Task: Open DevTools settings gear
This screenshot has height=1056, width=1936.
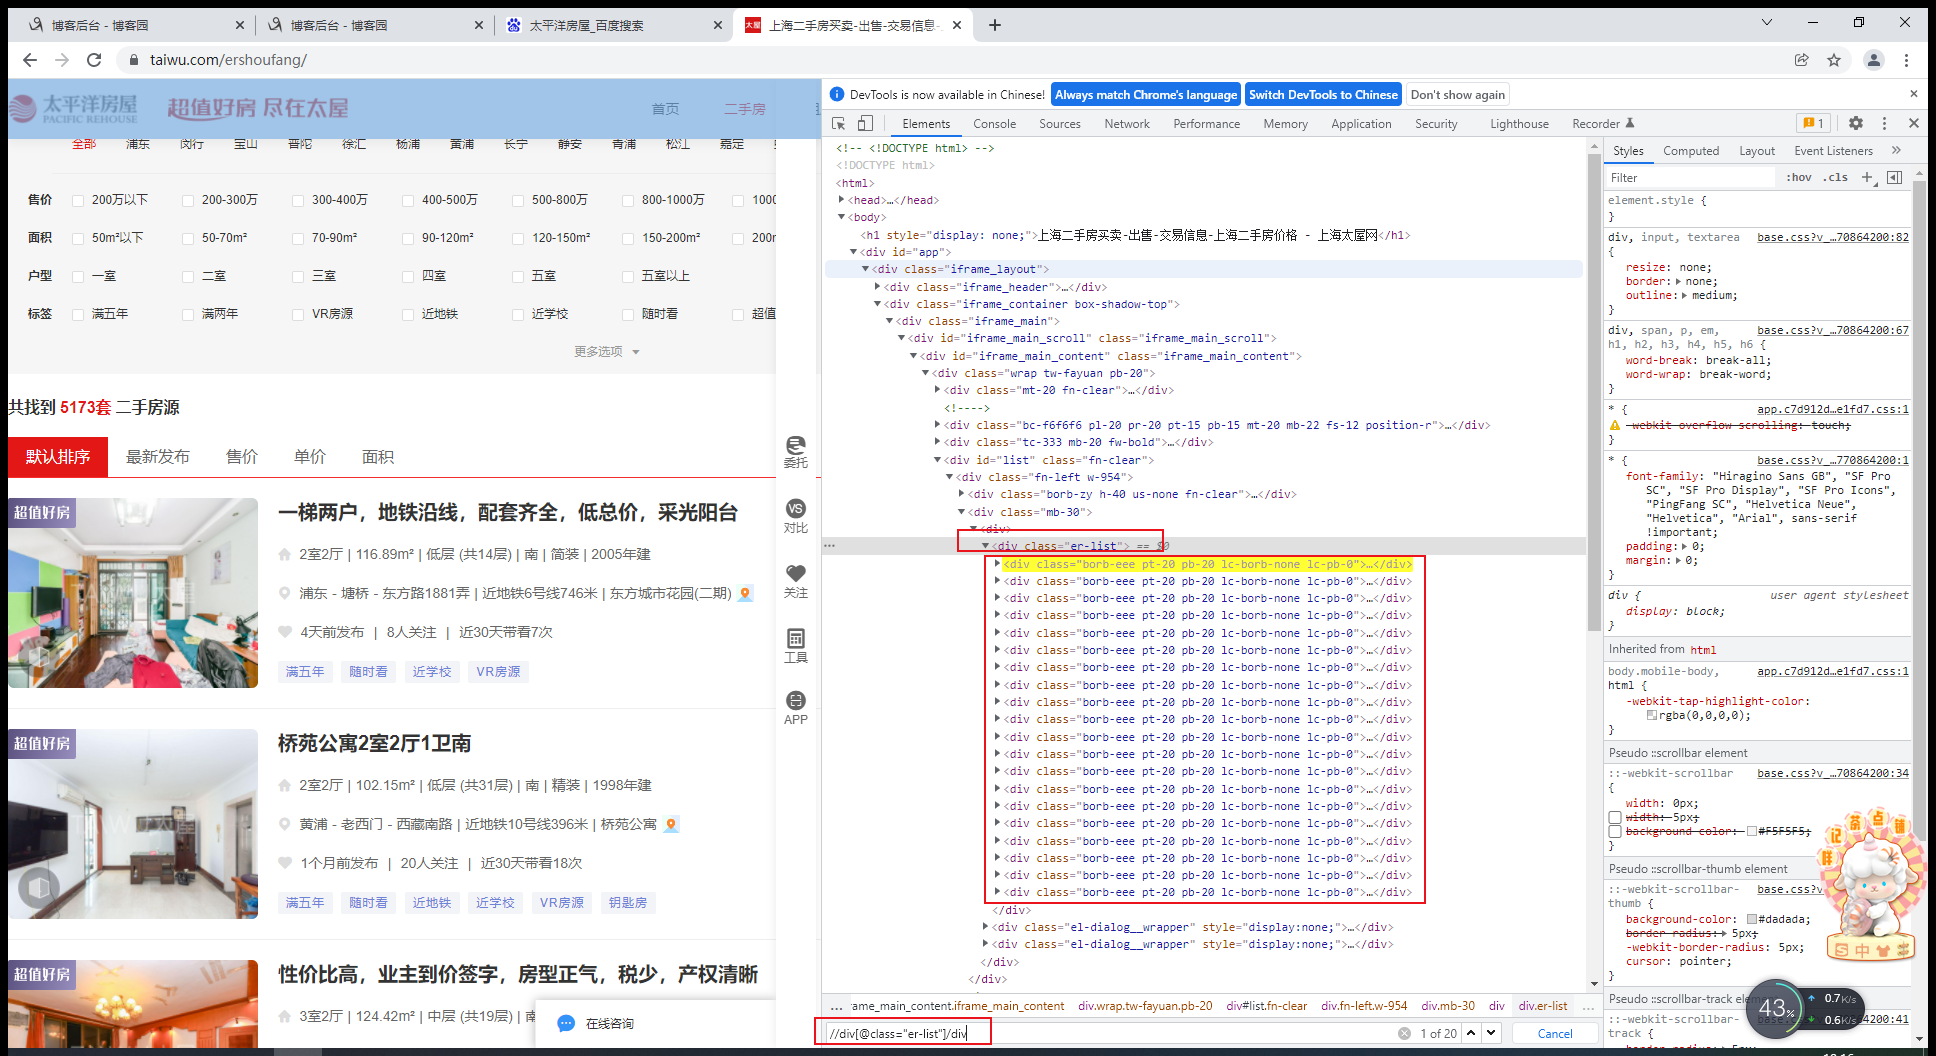Action: pos(1856,123)
